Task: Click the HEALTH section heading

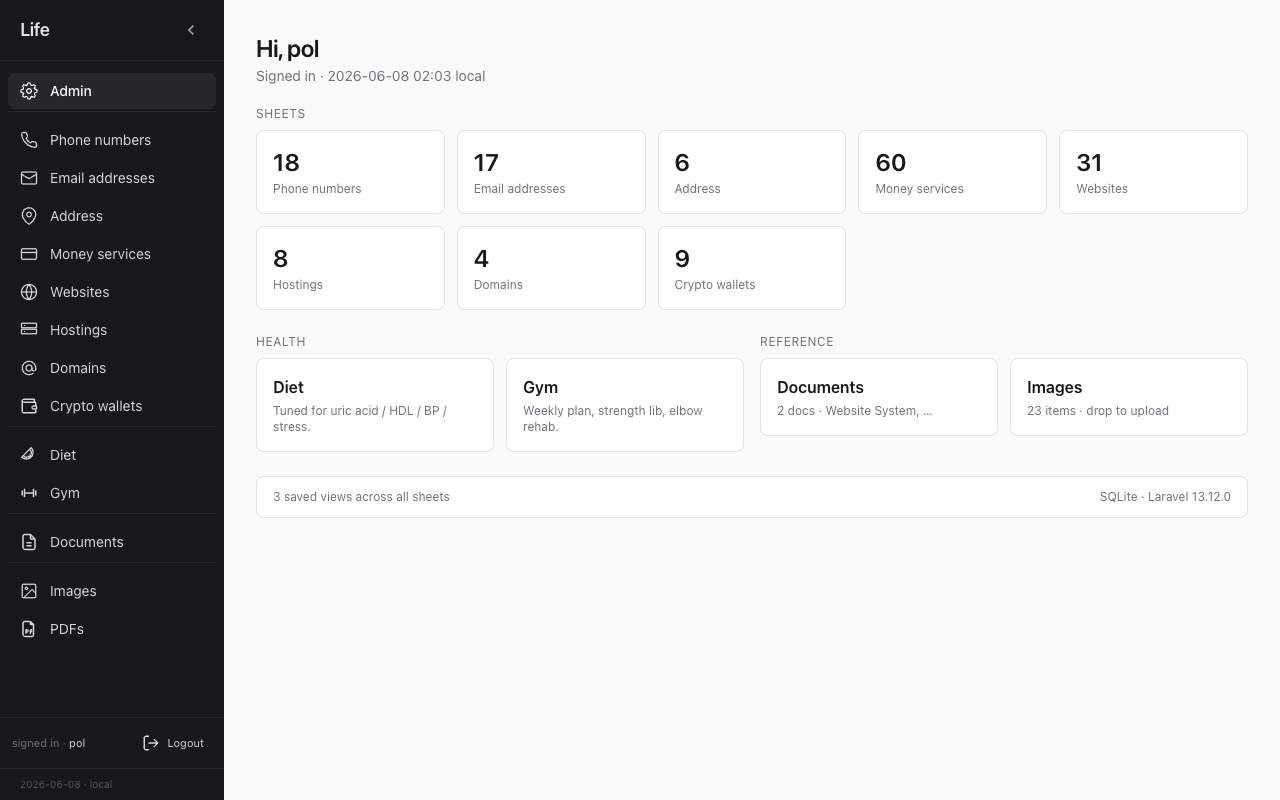Action: click(281, 342)
